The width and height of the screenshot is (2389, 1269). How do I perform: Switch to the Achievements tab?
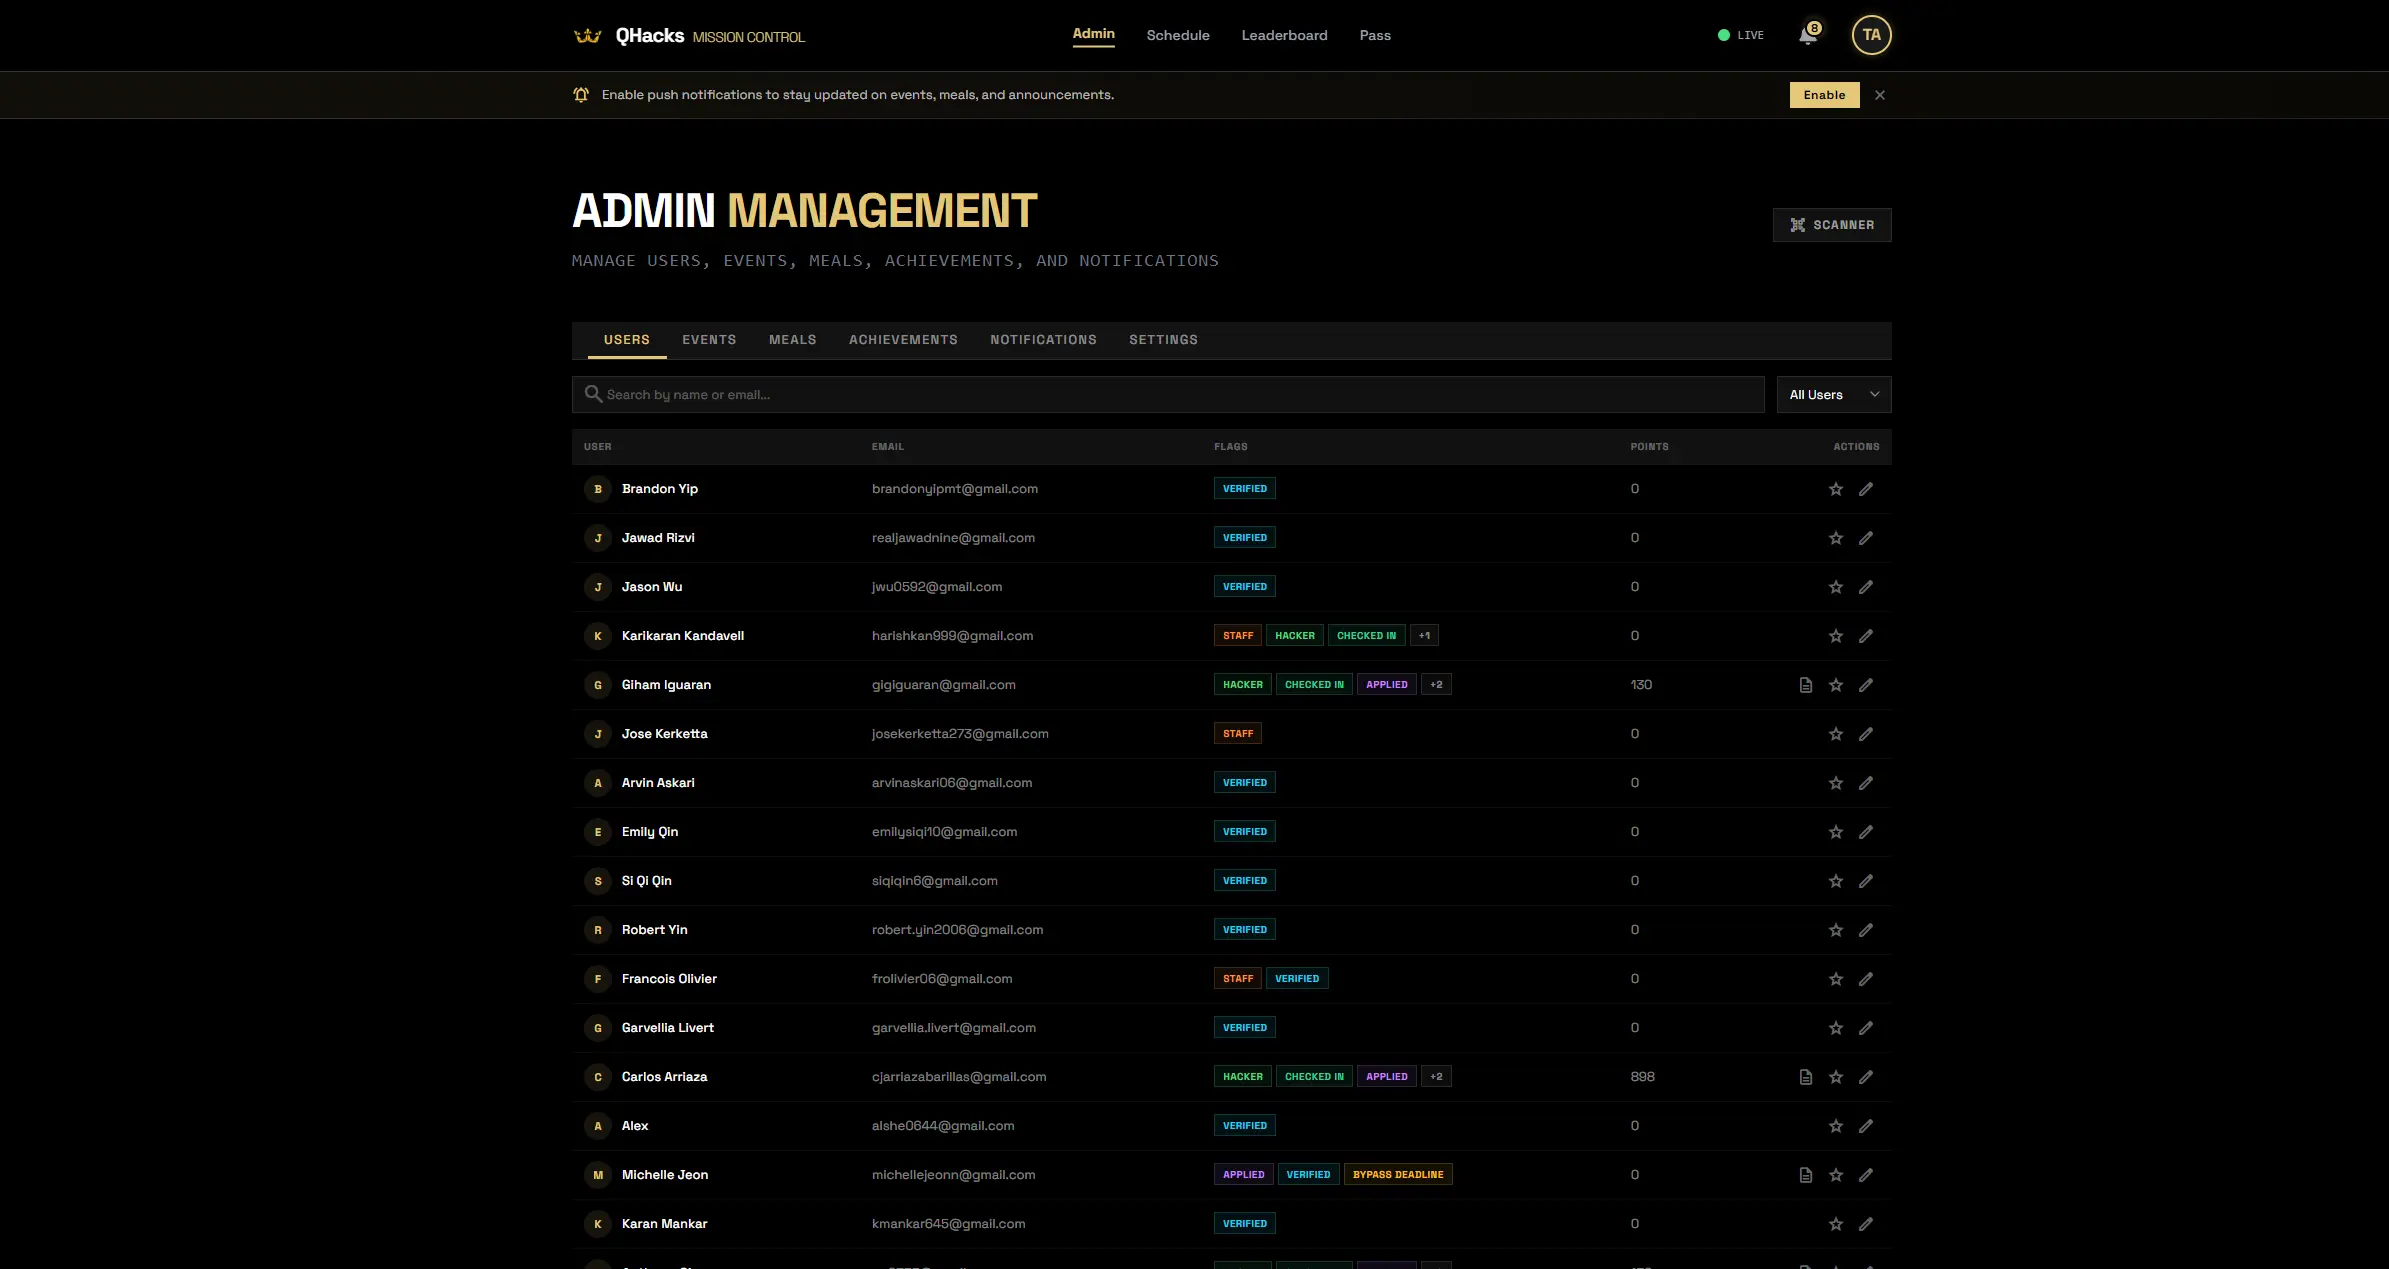902,339
